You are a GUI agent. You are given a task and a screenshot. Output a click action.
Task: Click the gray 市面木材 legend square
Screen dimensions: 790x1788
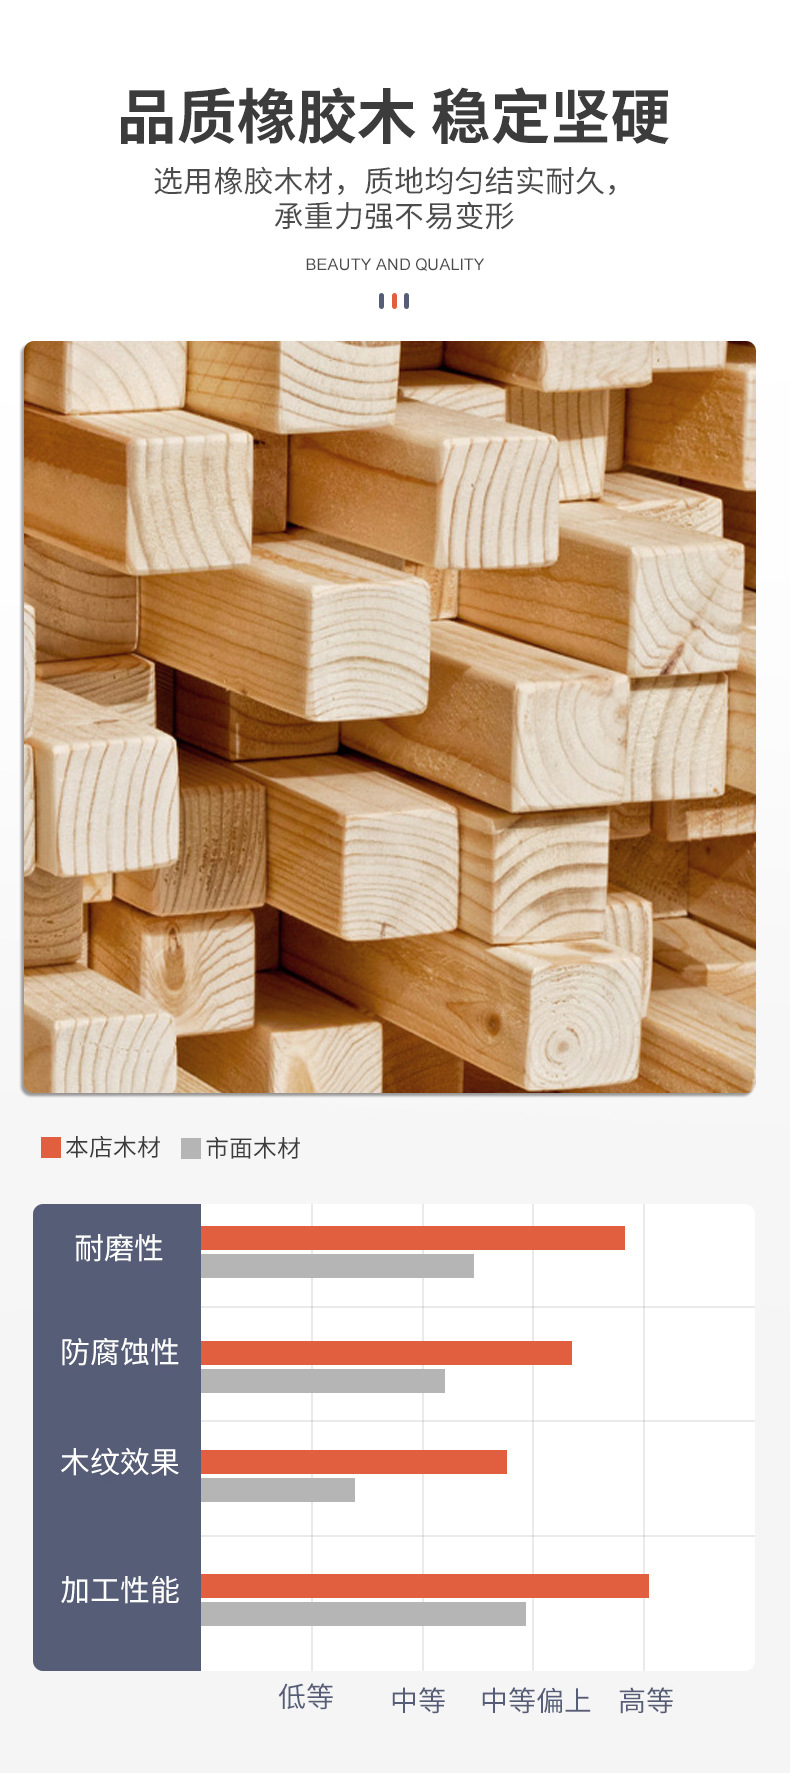(x=191, y=1148)
